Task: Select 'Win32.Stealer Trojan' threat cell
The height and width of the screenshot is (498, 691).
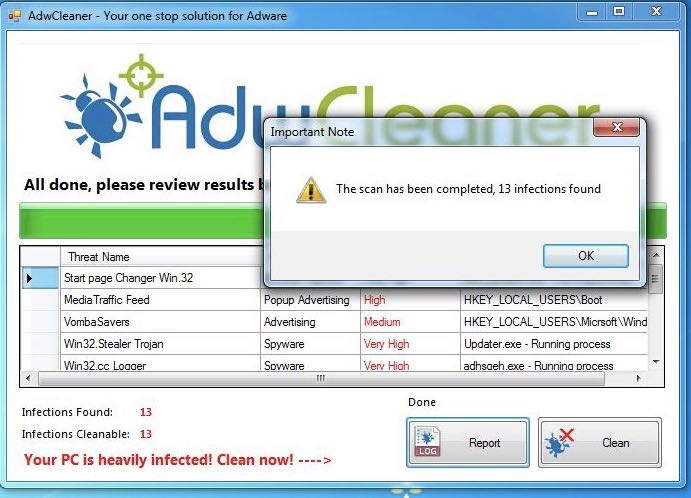Action: 160,344
